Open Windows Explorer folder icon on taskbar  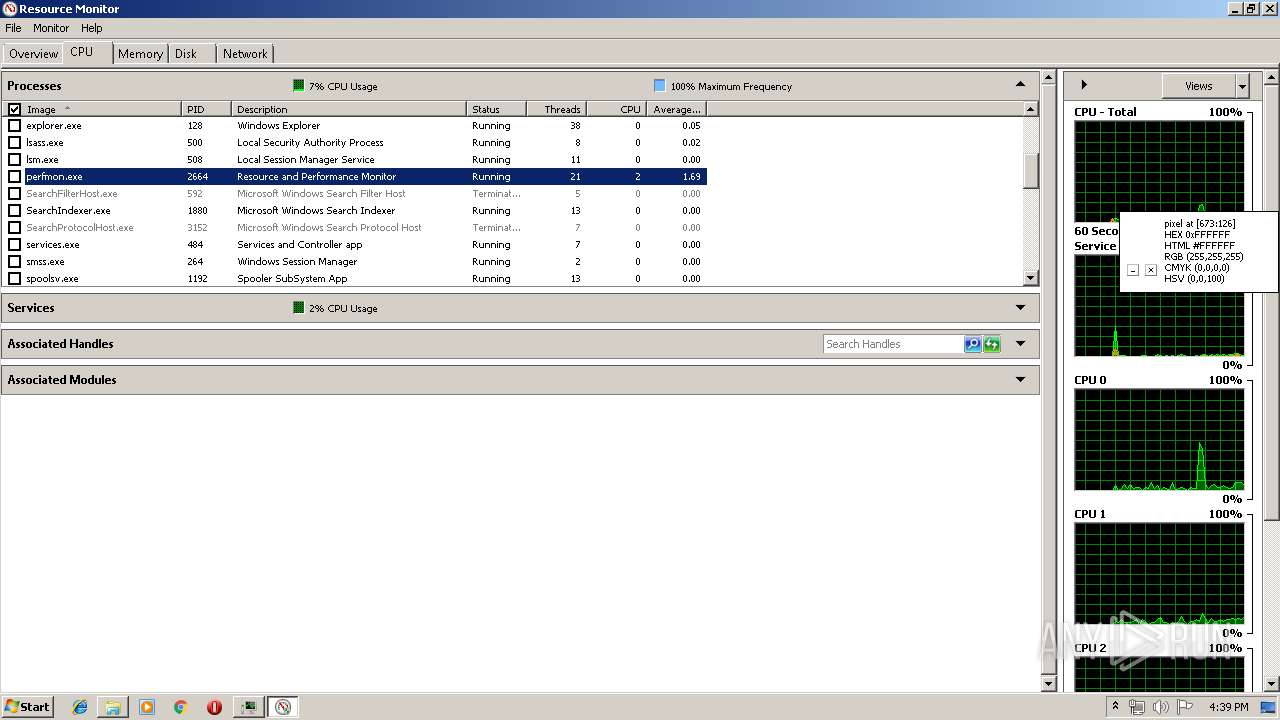point(113,707)
